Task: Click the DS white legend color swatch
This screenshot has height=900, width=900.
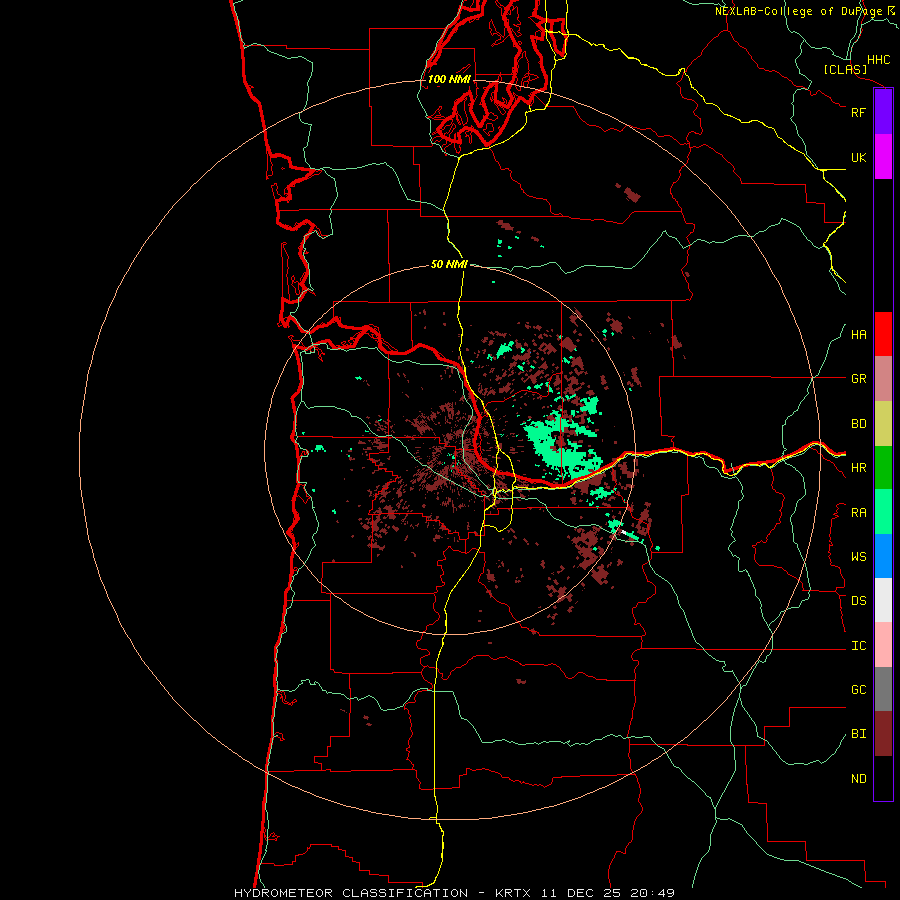Action: point(883,600)
